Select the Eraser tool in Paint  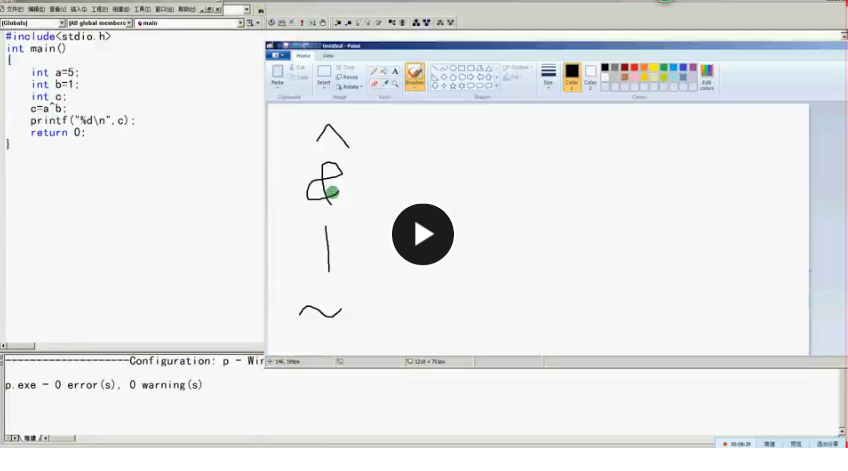(x=374, y=83)
